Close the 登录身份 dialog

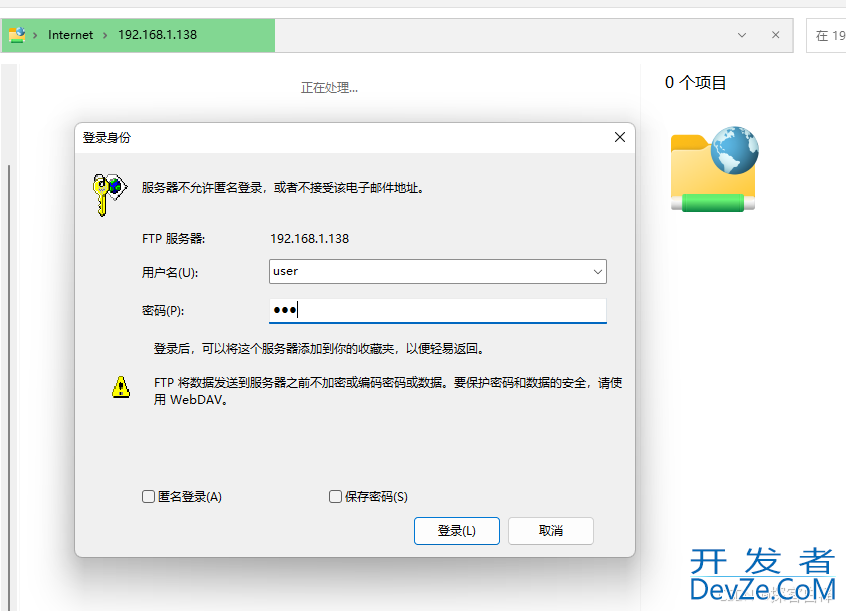click(x=620, y=137)
